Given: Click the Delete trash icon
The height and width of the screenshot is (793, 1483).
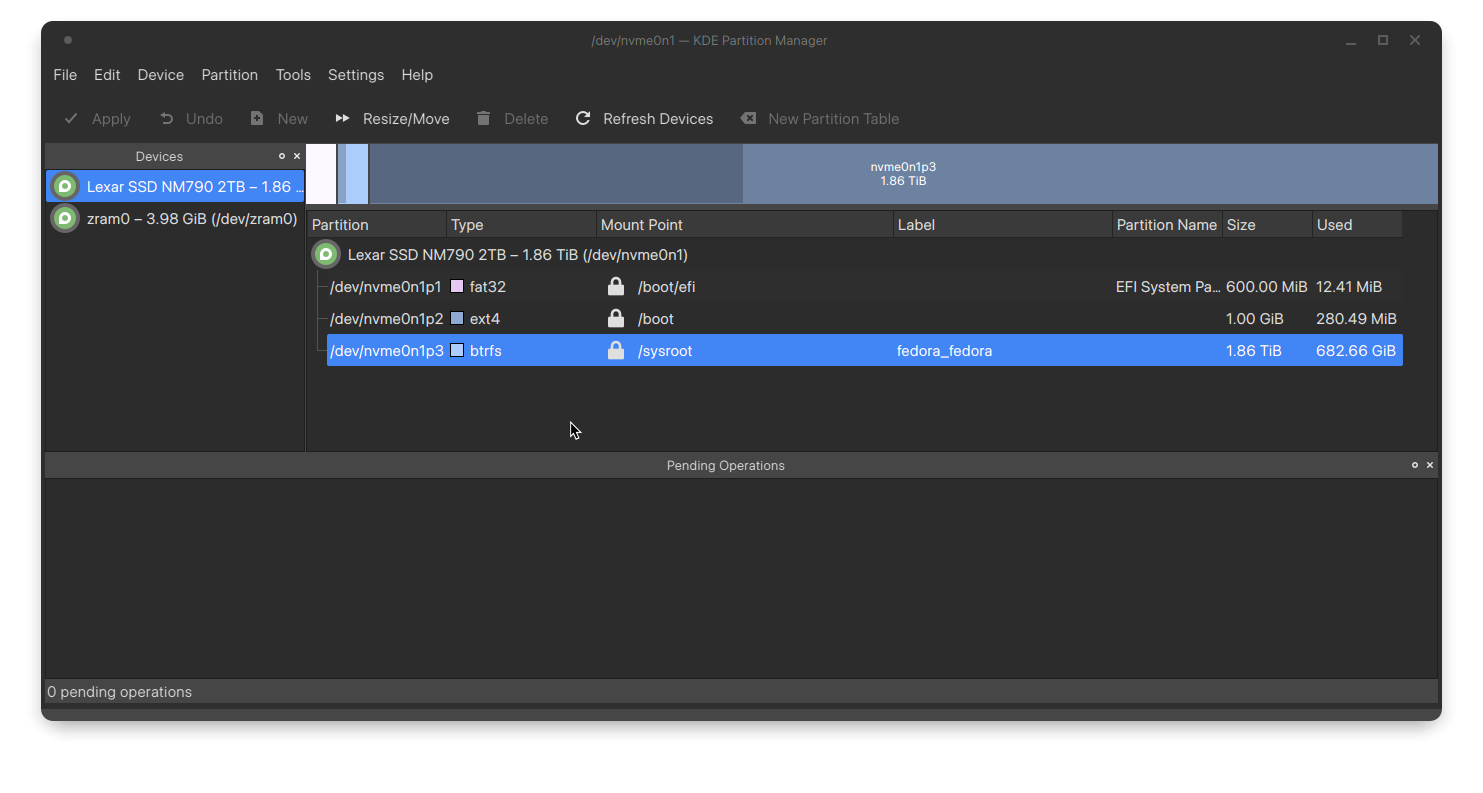Looking at the screenshot, I should point(484,119).
